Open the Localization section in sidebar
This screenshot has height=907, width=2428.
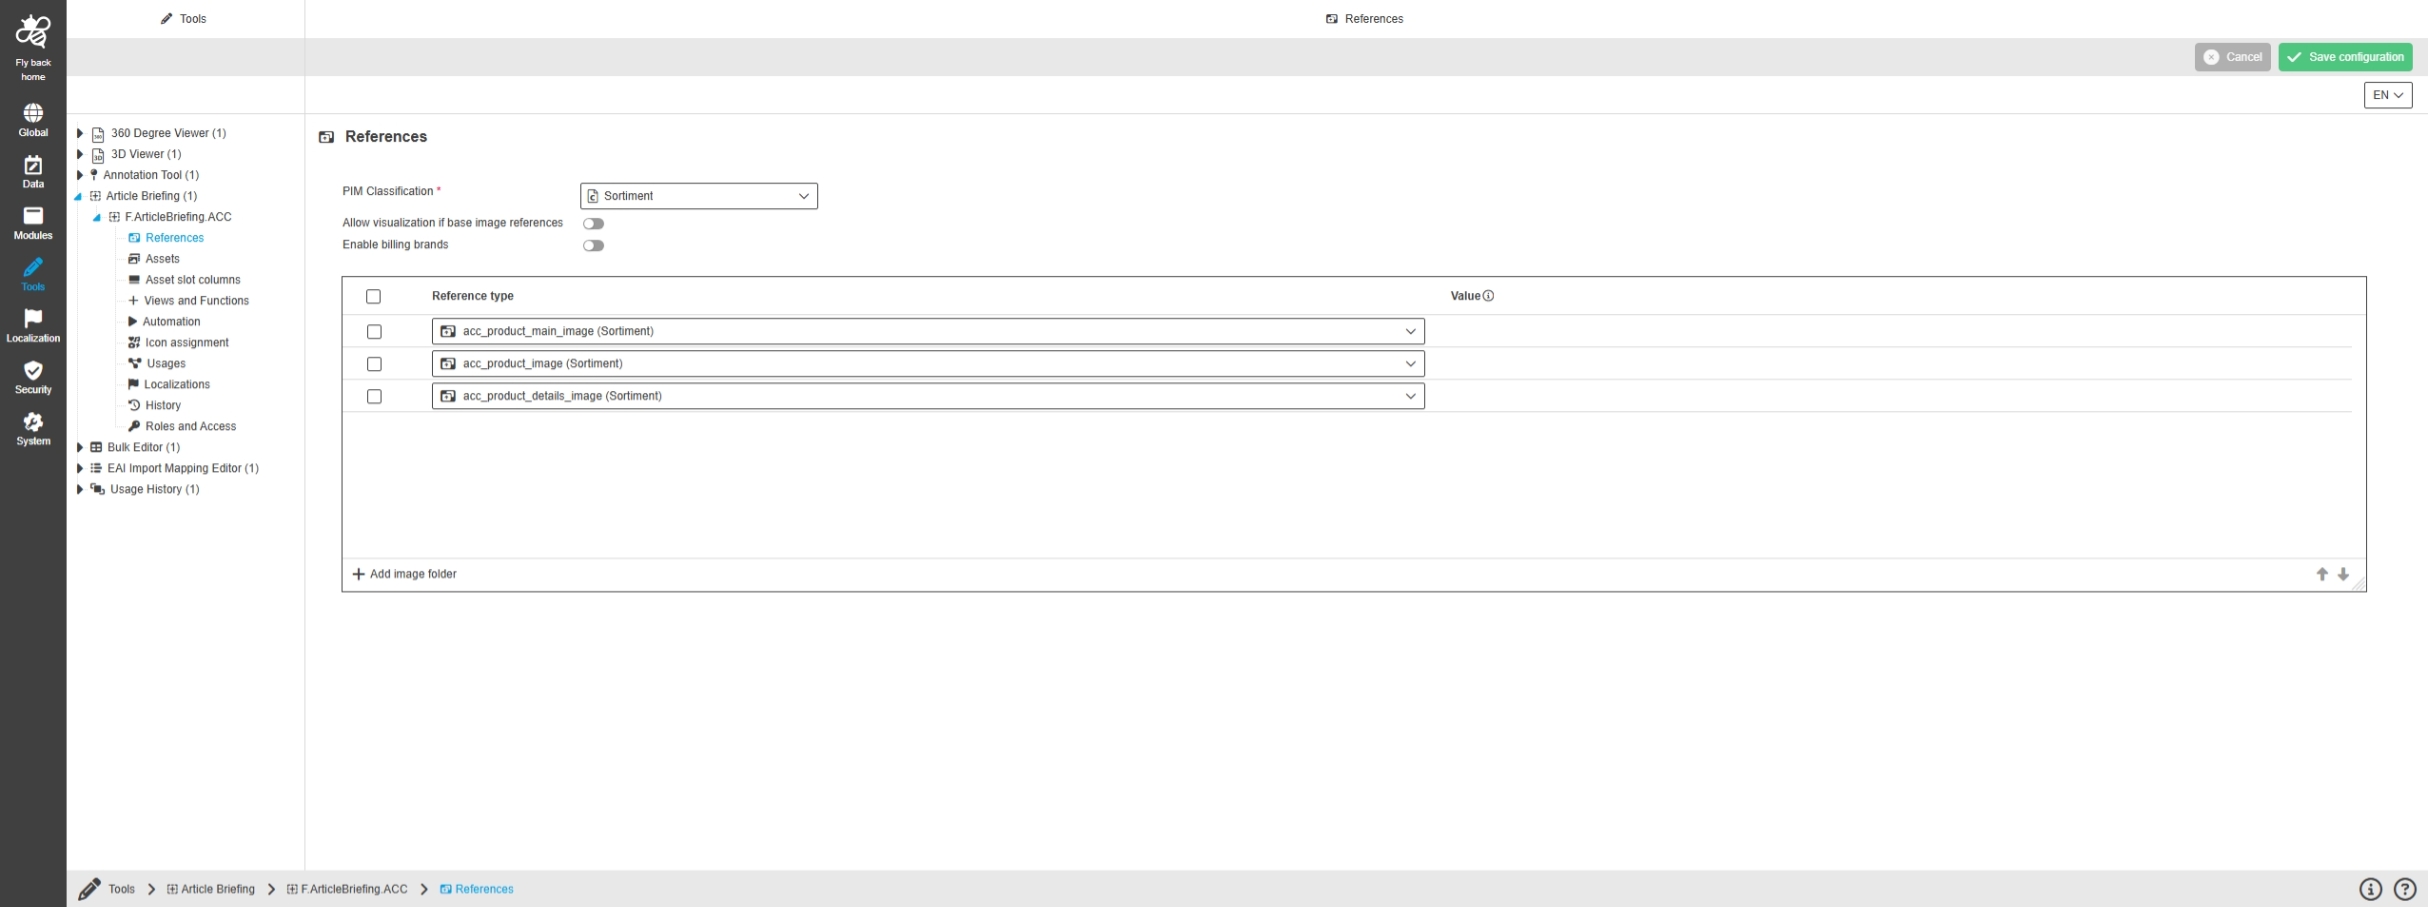[33, 326]
